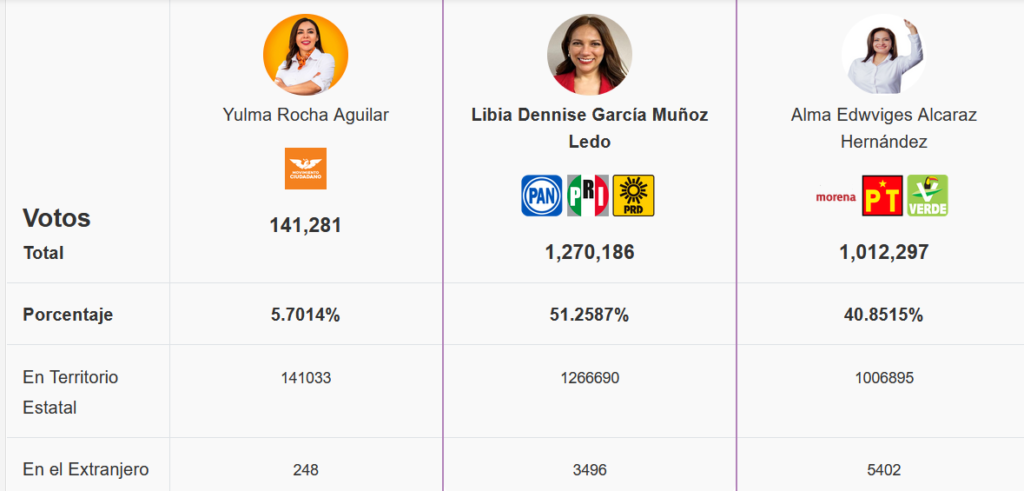Click the En Territorio Estatal row label
This screenshot has width=1024, height=491.
(70, 392)
